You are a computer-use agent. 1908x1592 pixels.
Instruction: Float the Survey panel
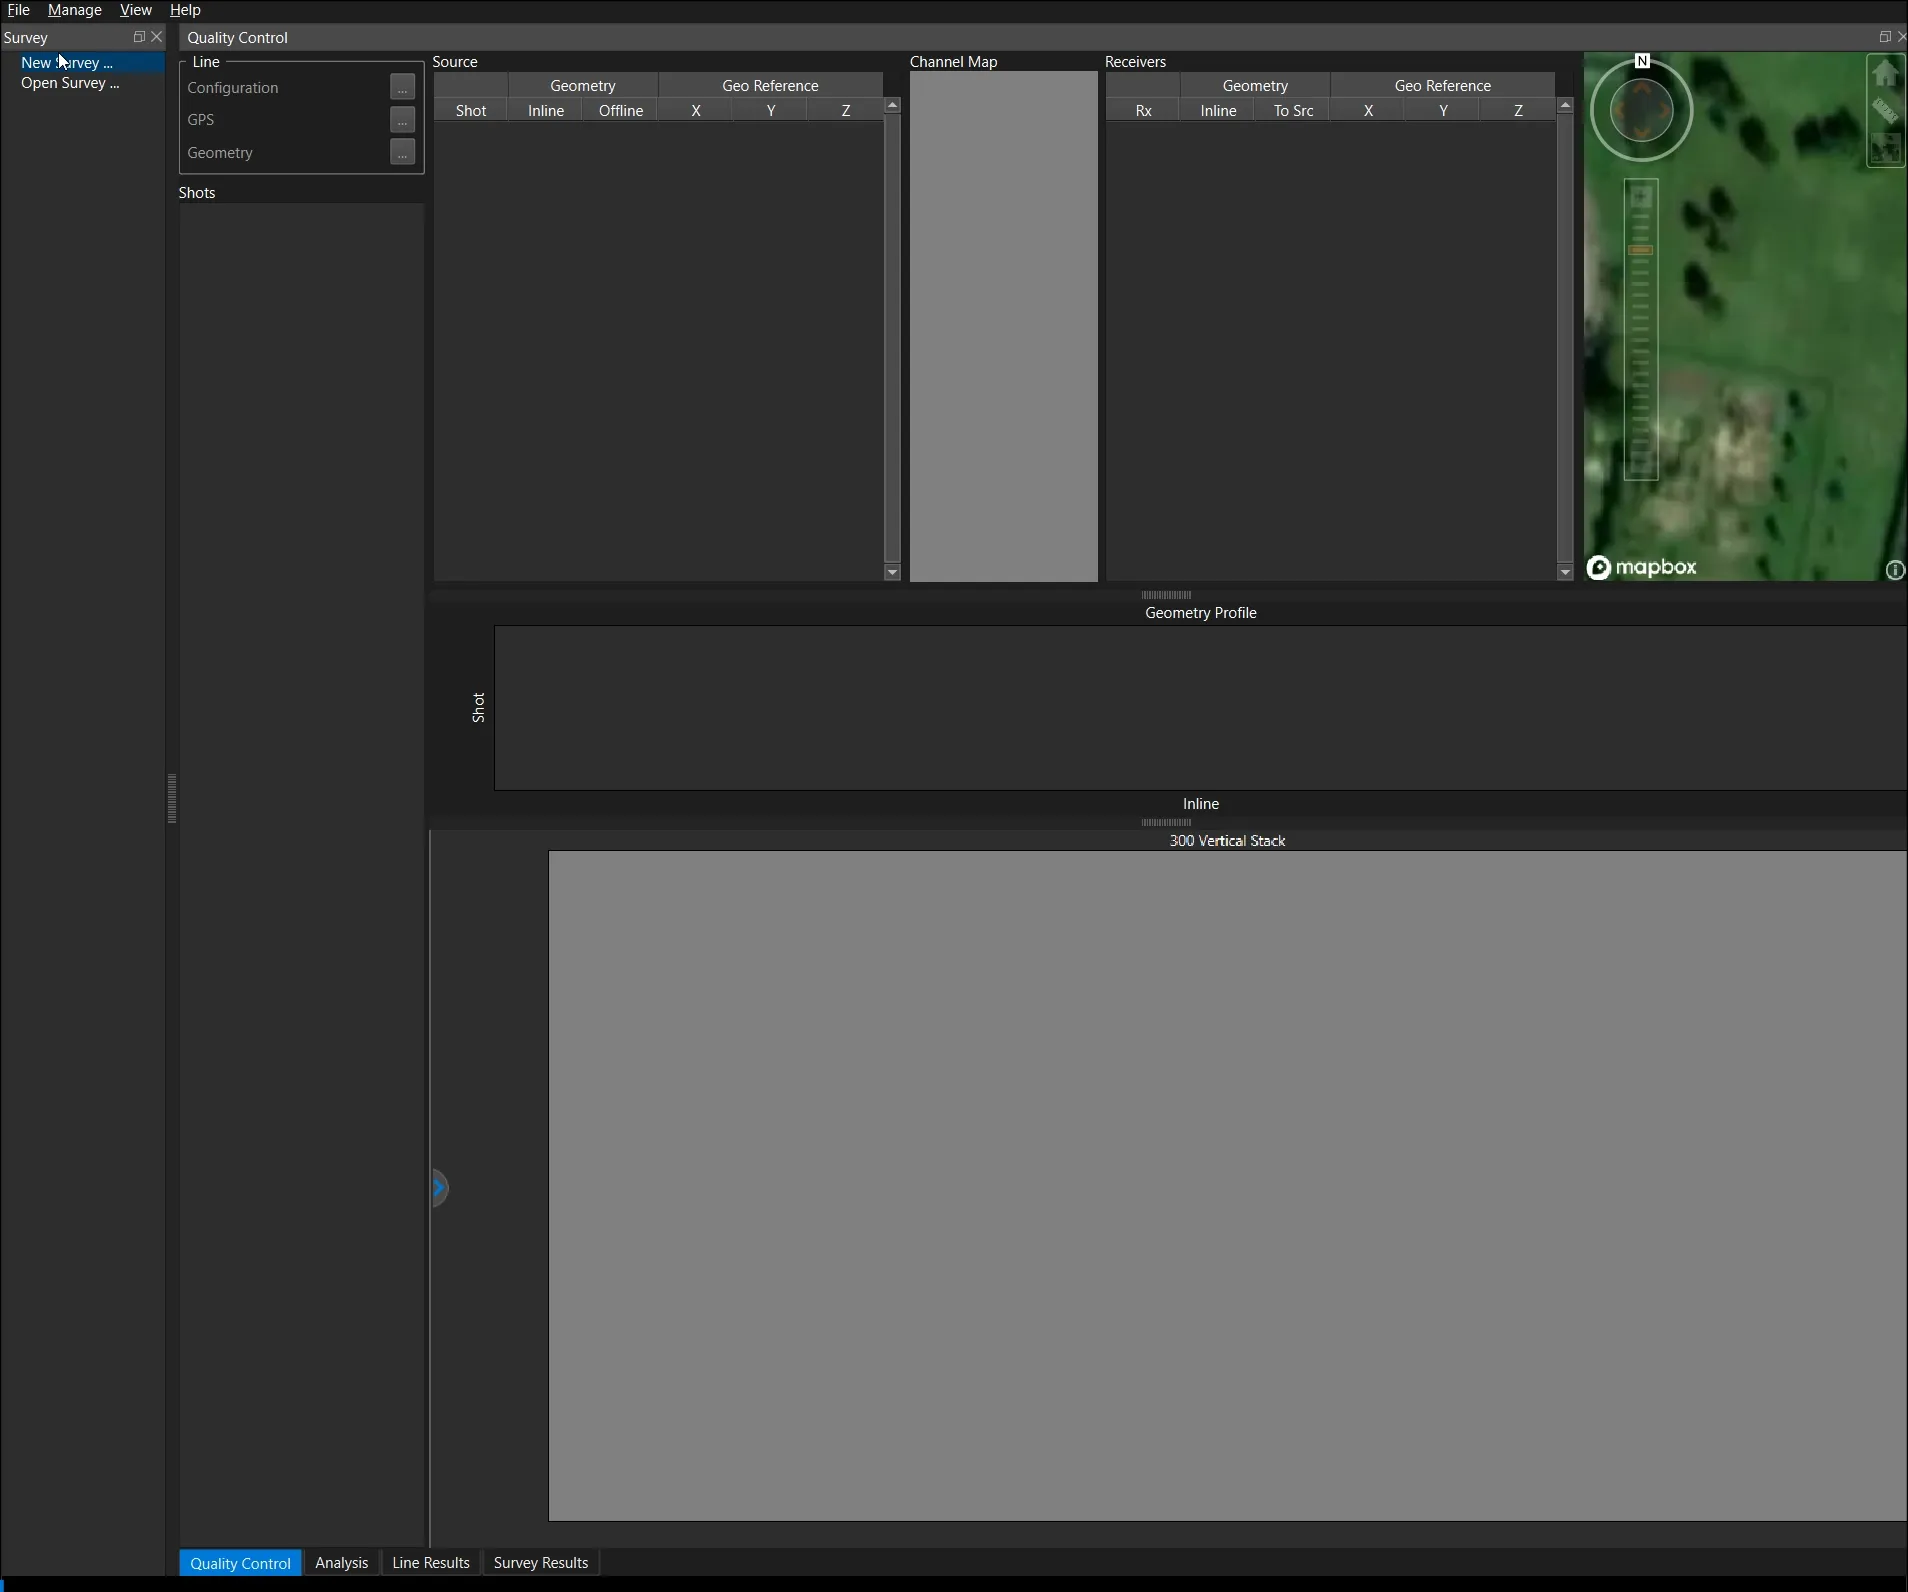139,37
